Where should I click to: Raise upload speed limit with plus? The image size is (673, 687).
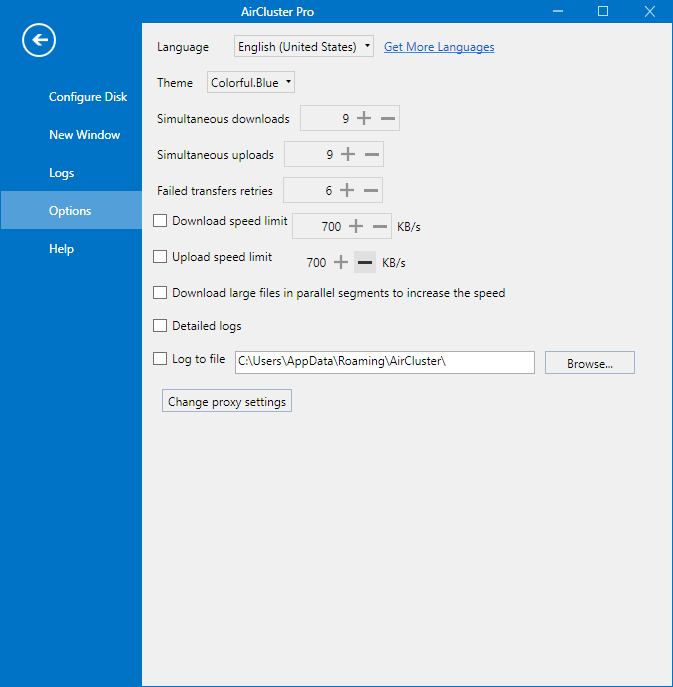[341, 262]
